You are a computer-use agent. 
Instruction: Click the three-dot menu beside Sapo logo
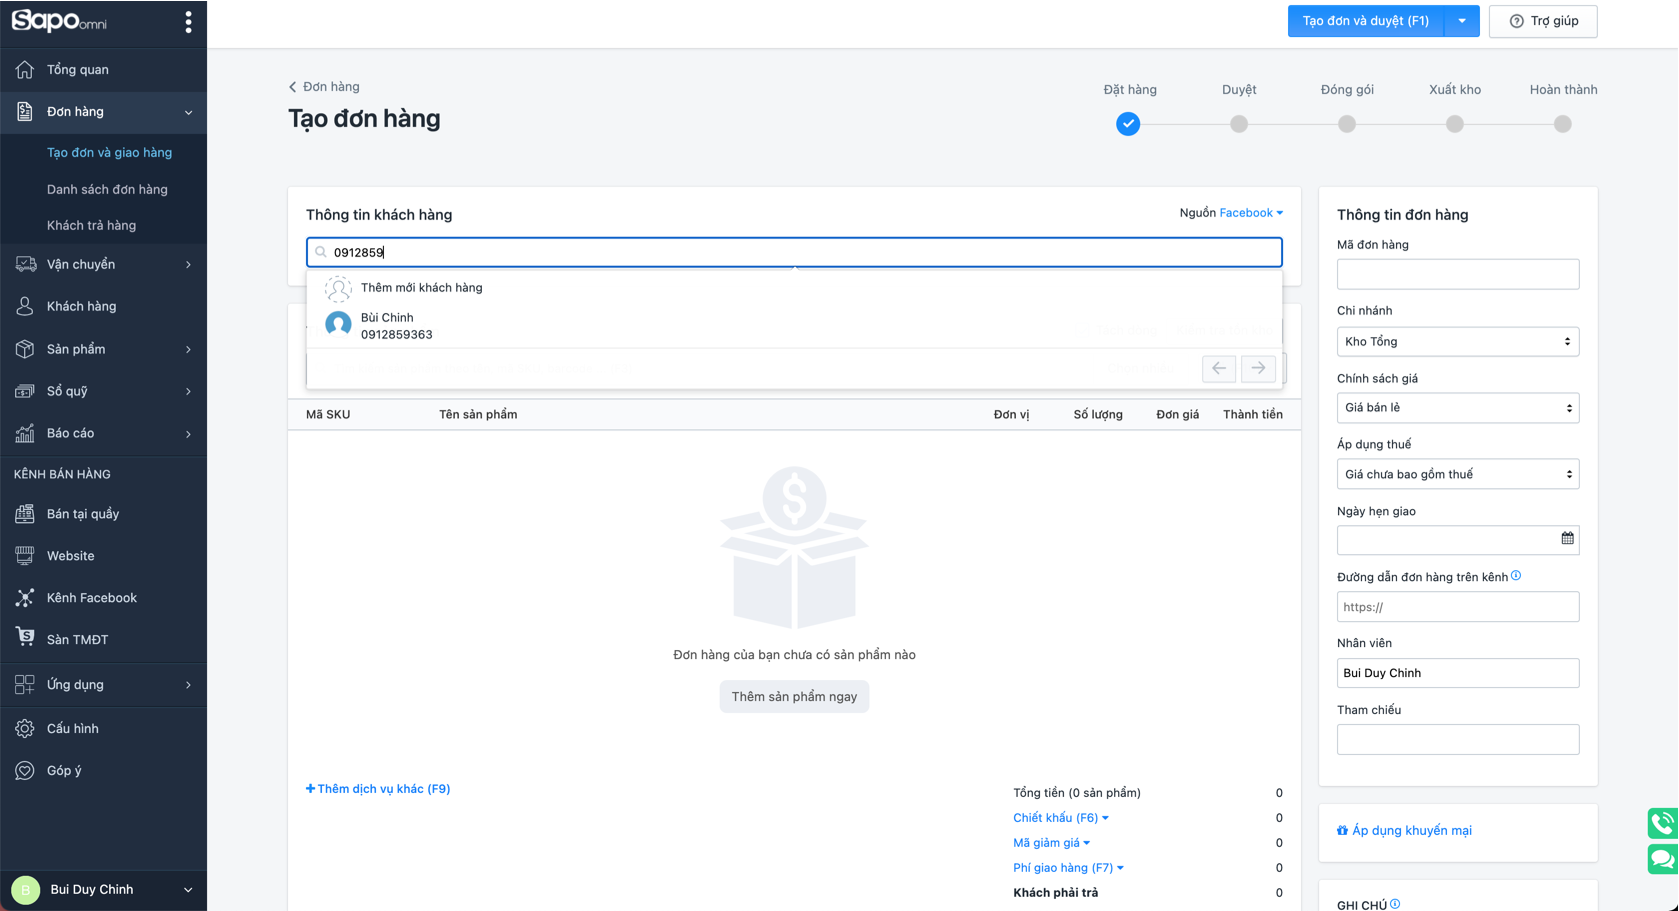click(x=188, y=22)
